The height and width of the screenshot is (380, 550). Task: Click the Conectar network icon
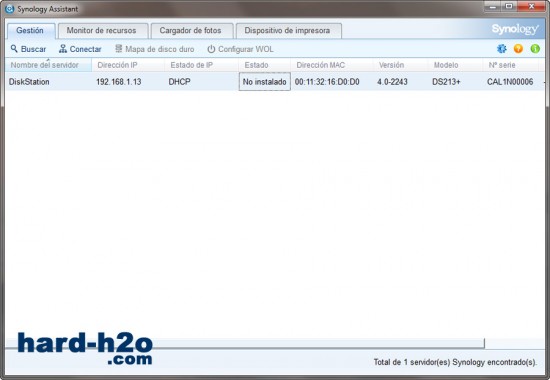(63, 49)
